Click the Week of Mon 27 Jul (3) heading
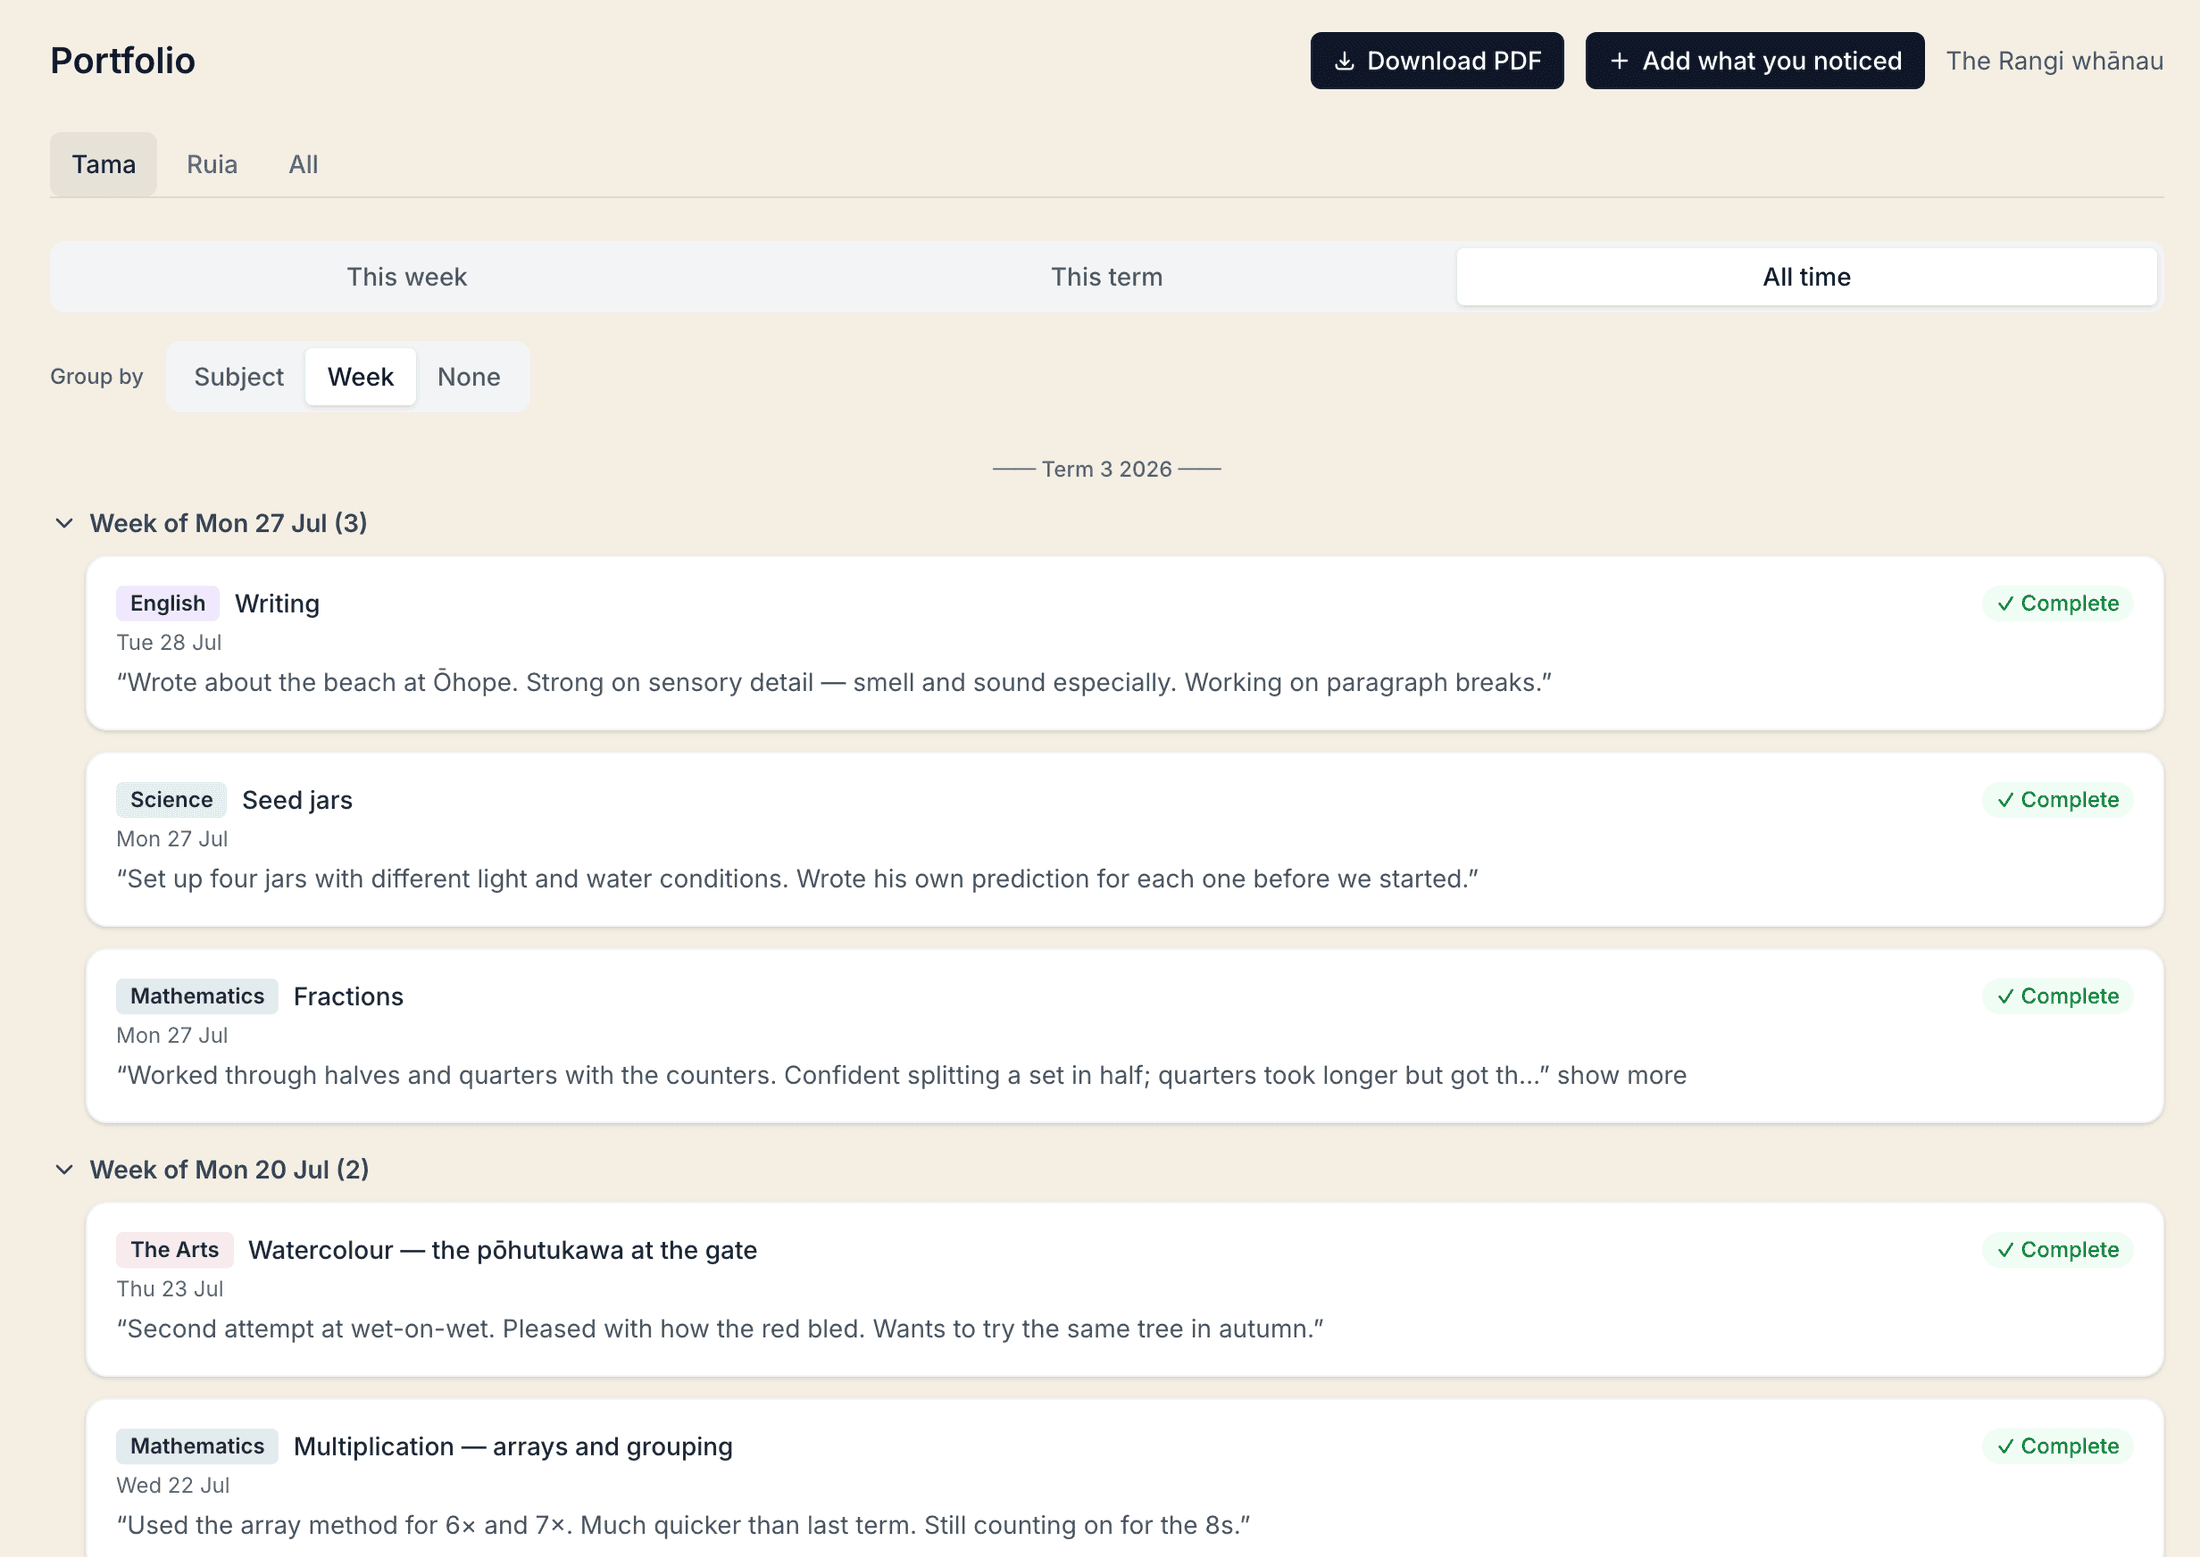Viewport: 2200px width, 1557px height. click(228, 523)
